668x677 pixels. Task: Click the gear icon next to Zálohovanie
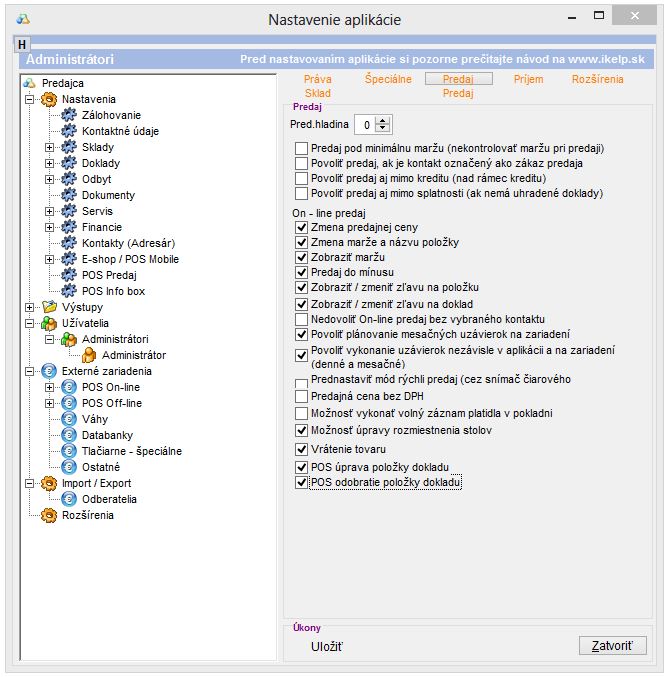[68, 116]
